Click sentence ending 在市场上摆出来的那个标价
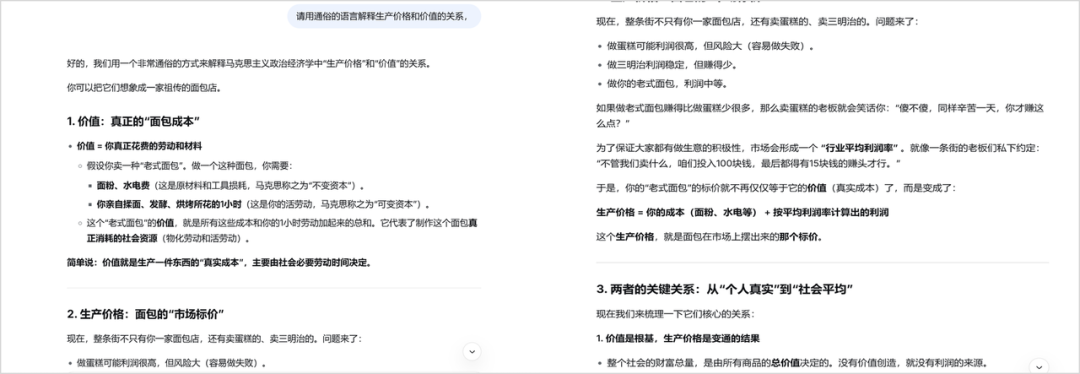 [710, 236]
